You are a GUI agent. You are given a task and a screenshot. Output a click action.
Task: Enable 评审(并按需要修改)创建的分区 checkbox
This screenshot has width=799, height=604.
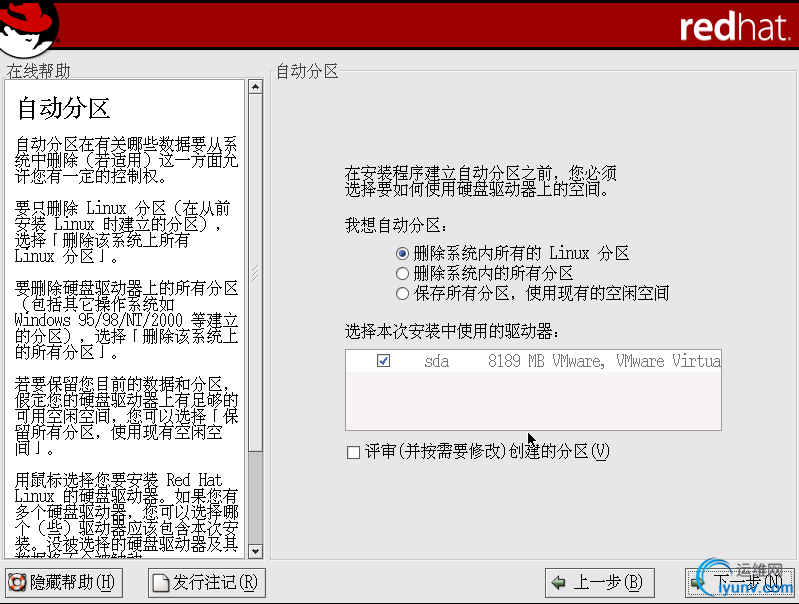coord(353,452)
